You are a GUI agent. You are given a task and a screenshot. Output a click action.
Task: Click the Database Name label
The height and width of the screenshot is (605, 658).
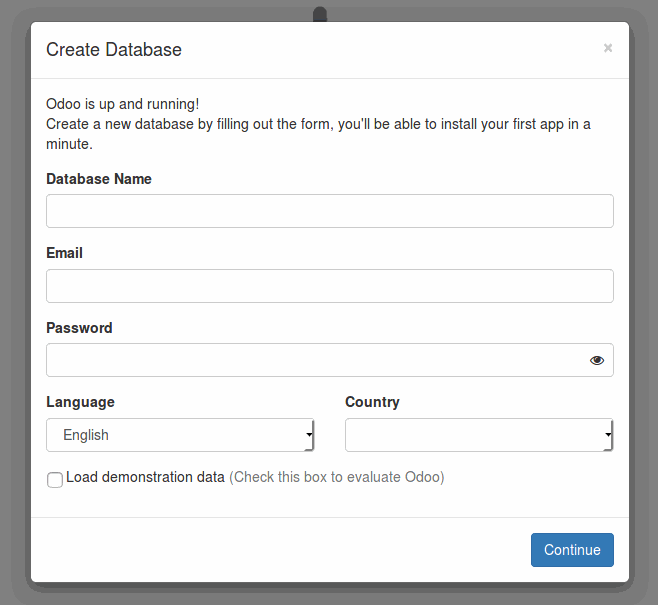pos(99,179)
